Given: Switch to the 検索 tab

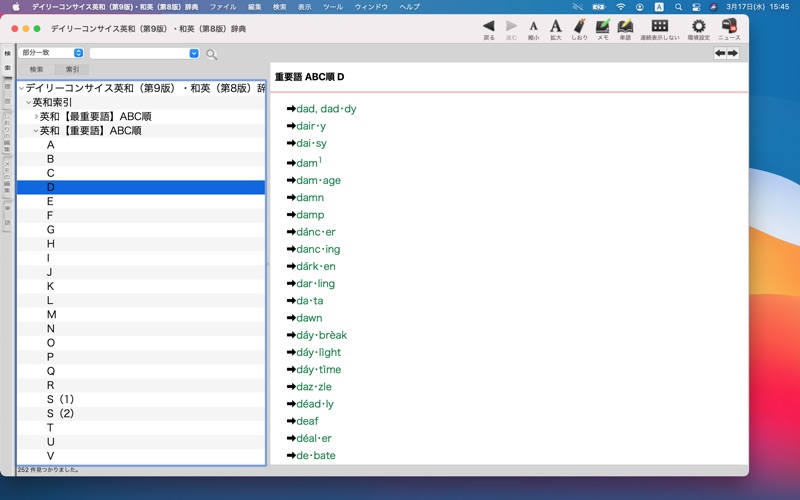Looking at the screenshot, I should (x=36, y=69).
